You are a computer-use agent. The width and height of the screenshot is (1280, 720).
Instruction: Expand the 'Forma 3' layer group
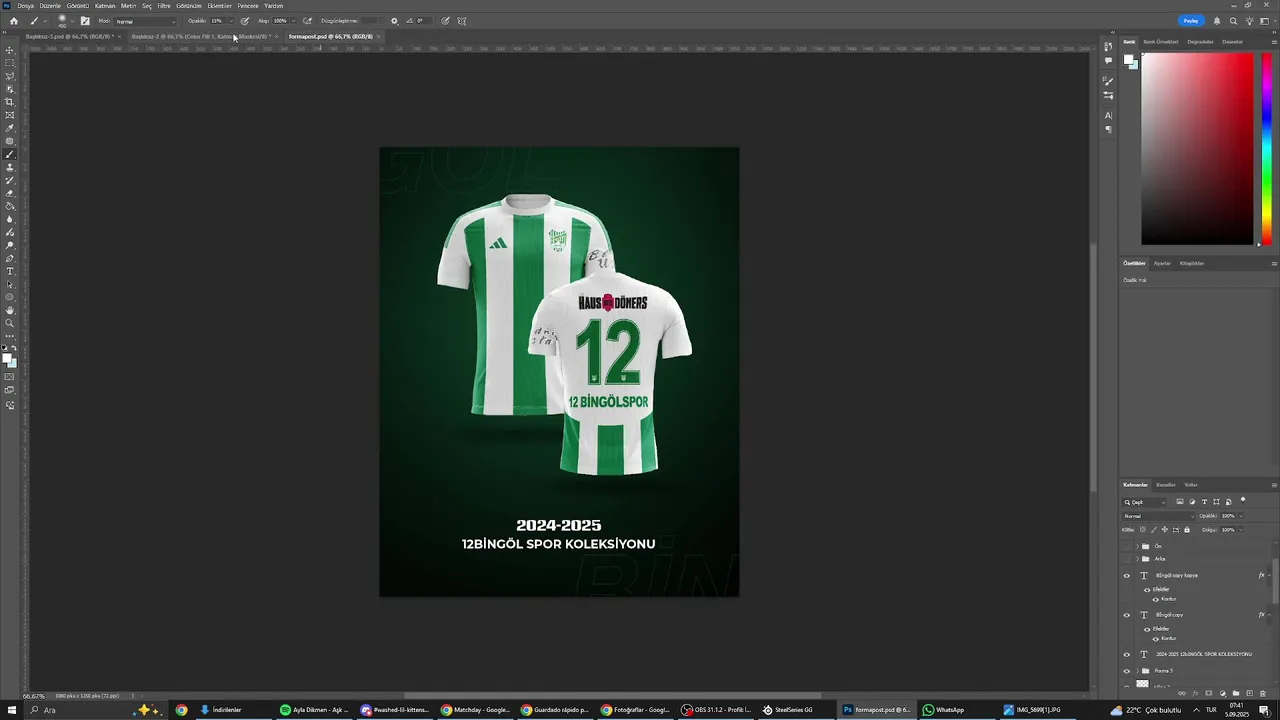tap(1137, 671)
